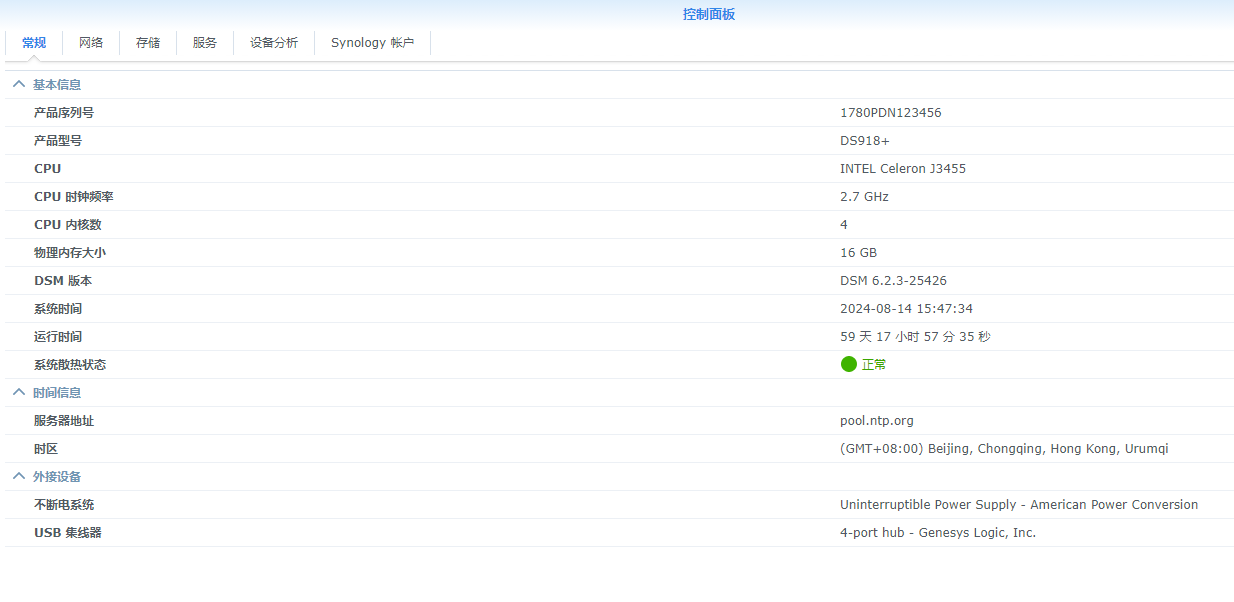Screen dimensions: 1234x602
Task: Select the uptime value 59 天 17 小时
Action: click(x=915, y=337)
